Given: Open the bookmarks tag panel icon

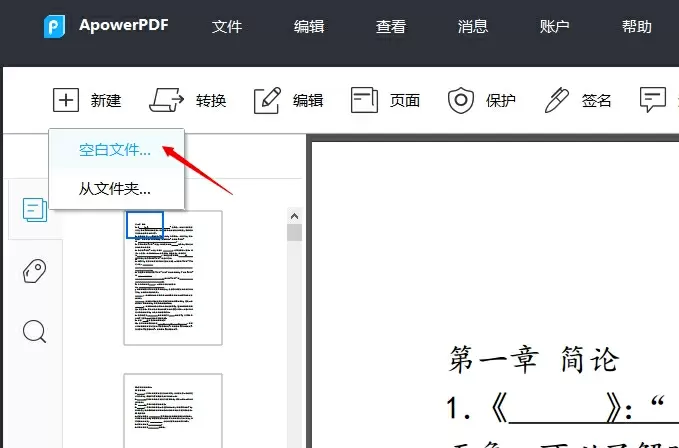Looking at the screenshot, I should [35, 271].
